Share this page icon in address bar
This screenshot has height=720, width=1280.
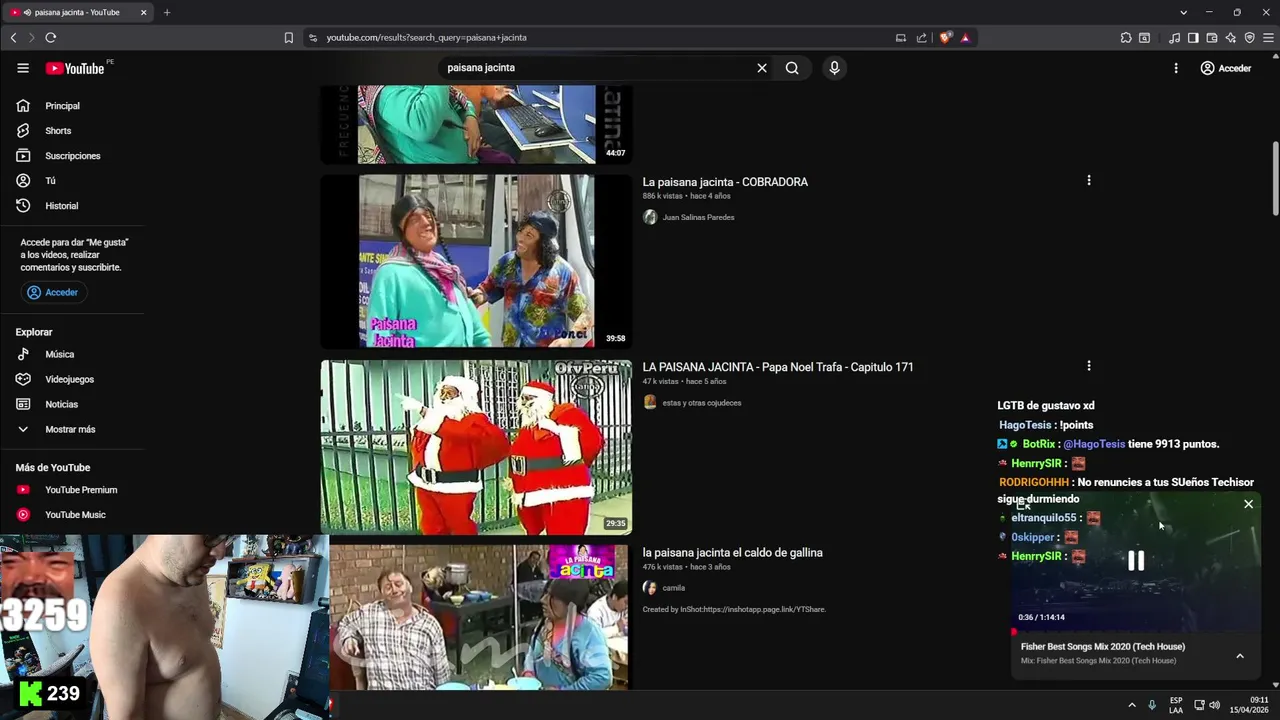click(x=922, y=38)
